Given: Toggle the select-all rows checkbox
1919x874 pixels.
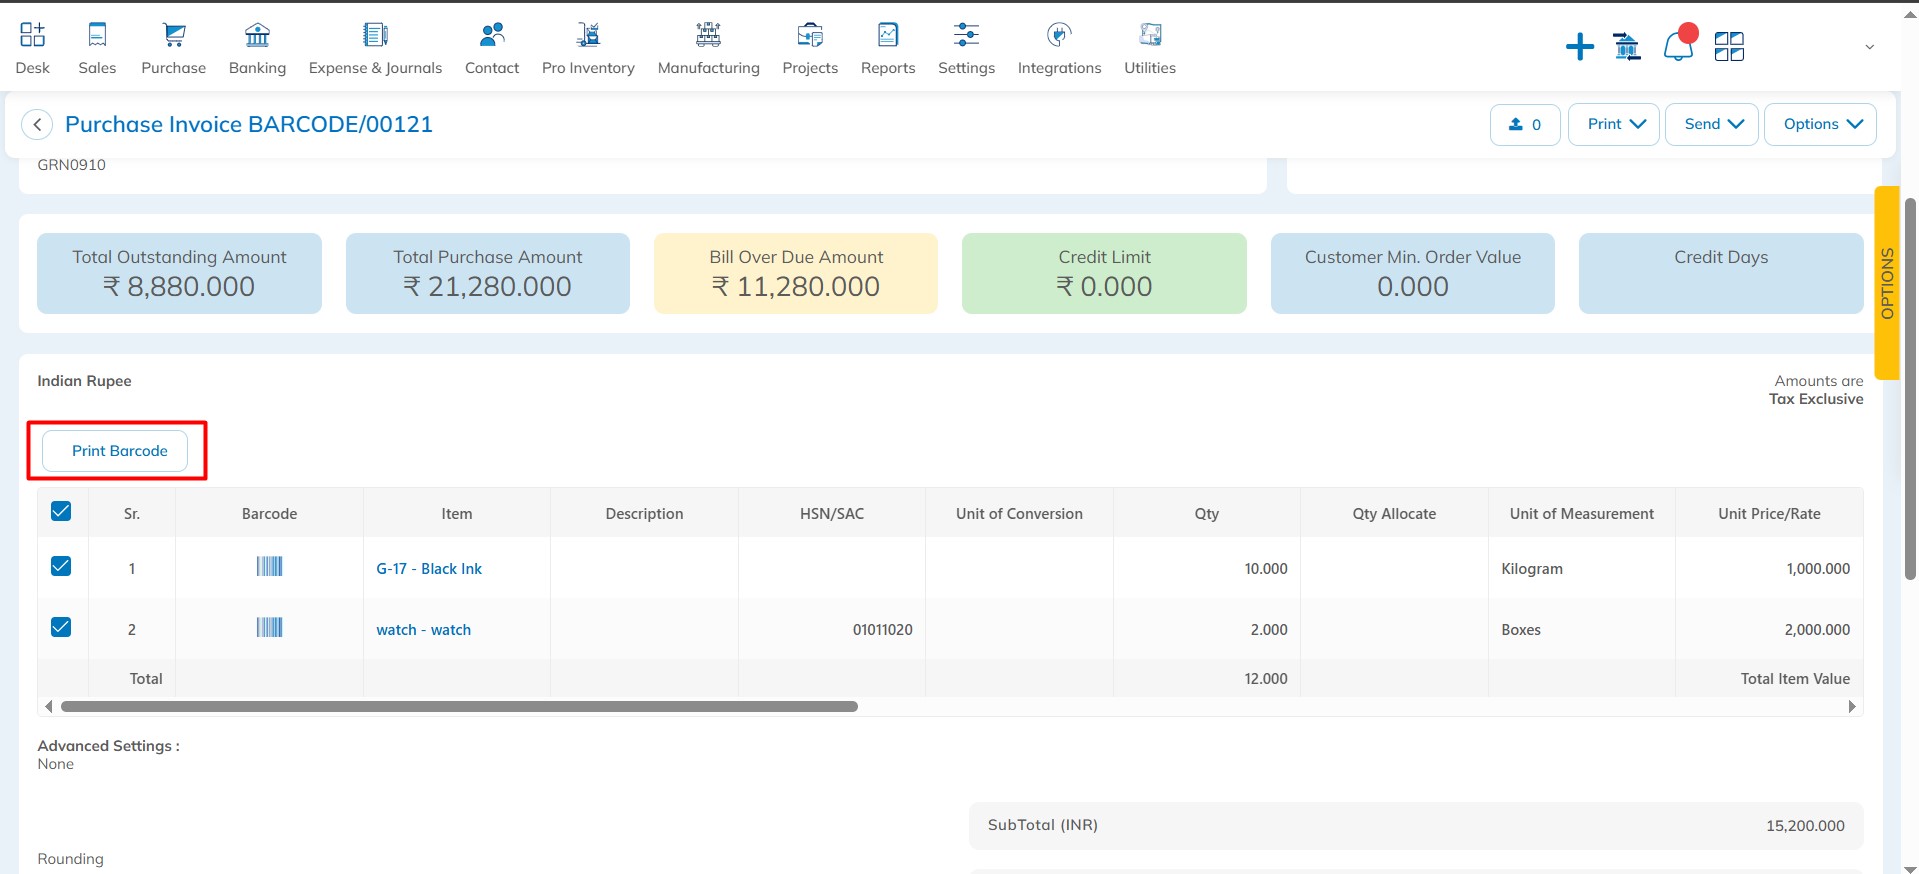Looking at the screenshot, I should point(61,512).
